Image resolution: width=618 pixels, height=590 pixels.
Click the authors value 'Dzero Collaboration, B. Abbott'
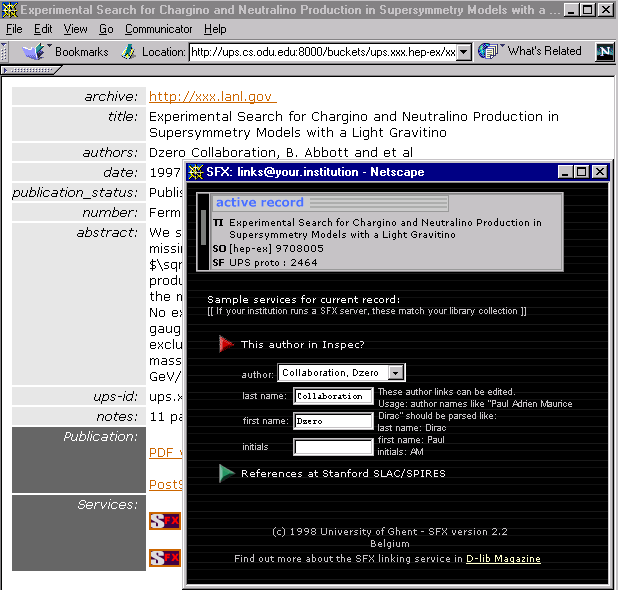pyautogui.click(x=249, y=153)
